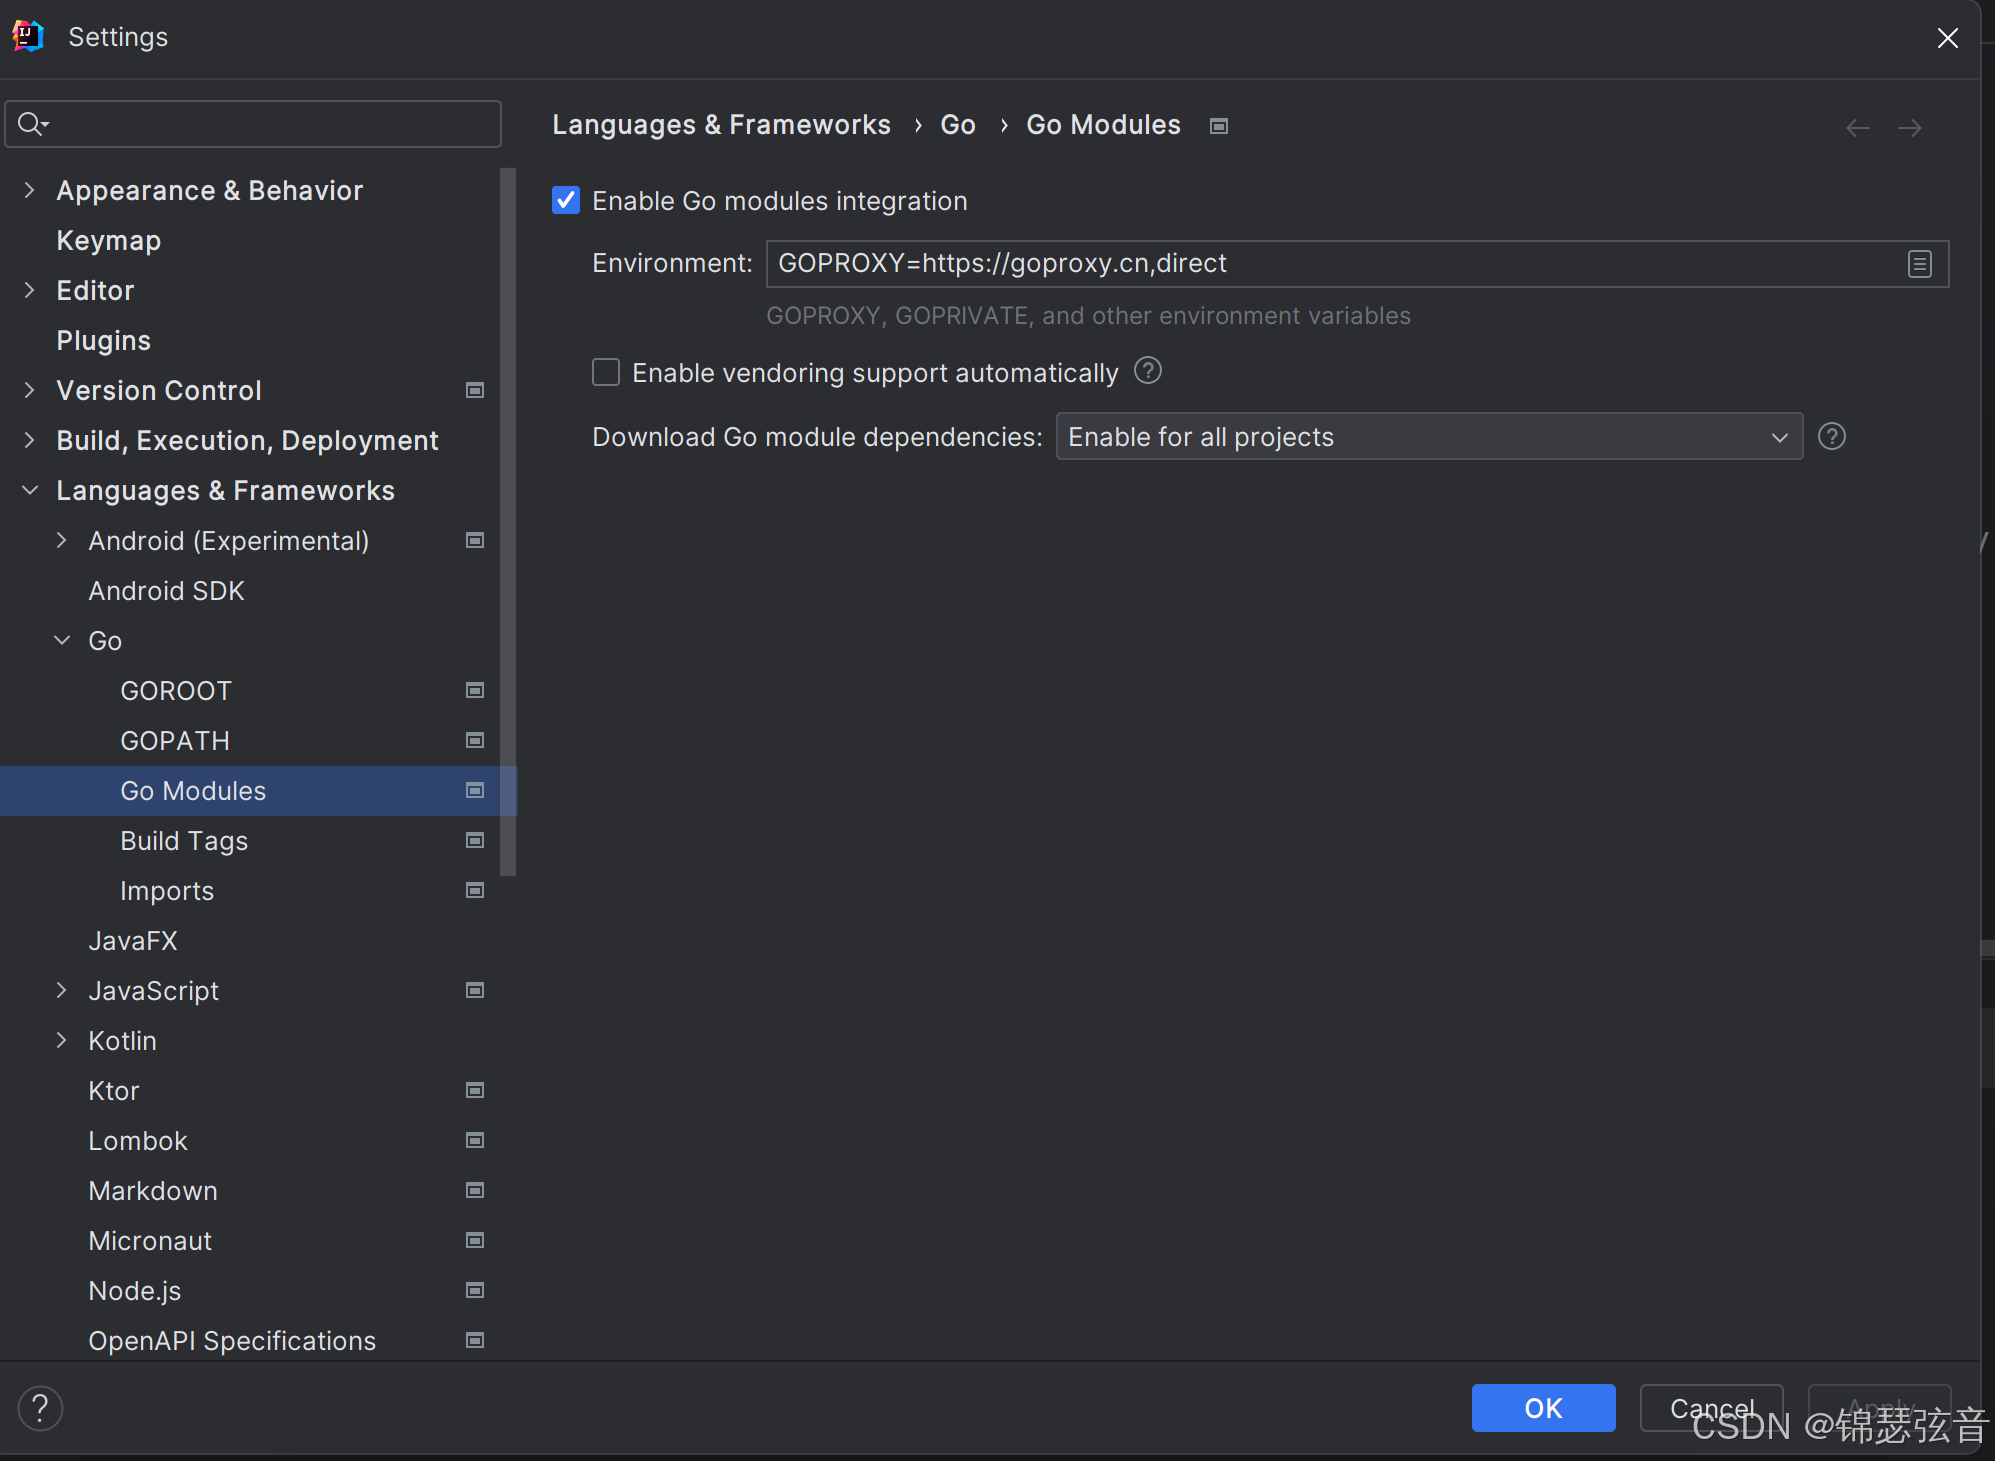The width and height of the screenshot is (1995, 1461).
Task: Click the forward navigation arrow
Action: [x=1909, y=128]
